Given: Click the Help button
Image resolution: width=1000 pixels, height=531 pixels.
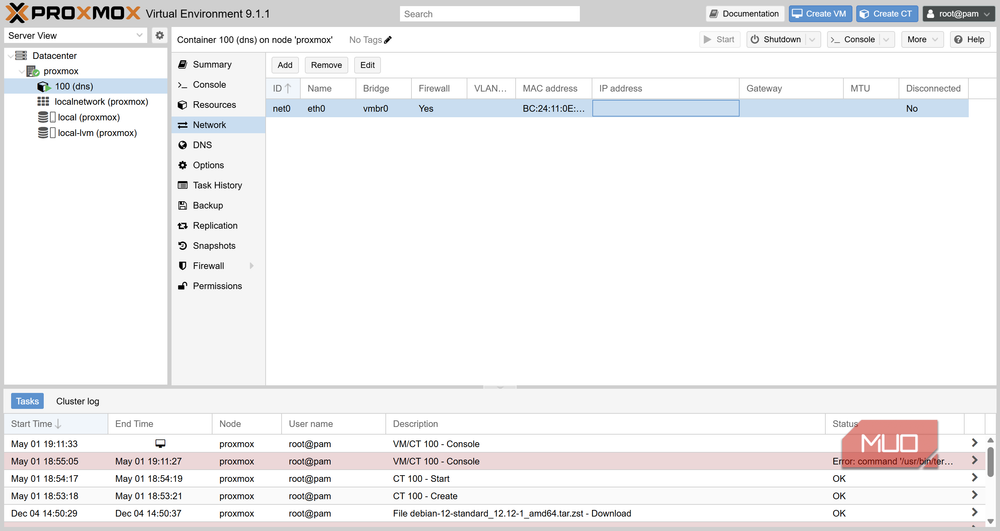Looking at the screenshot, I should click(x=970, y=40).
